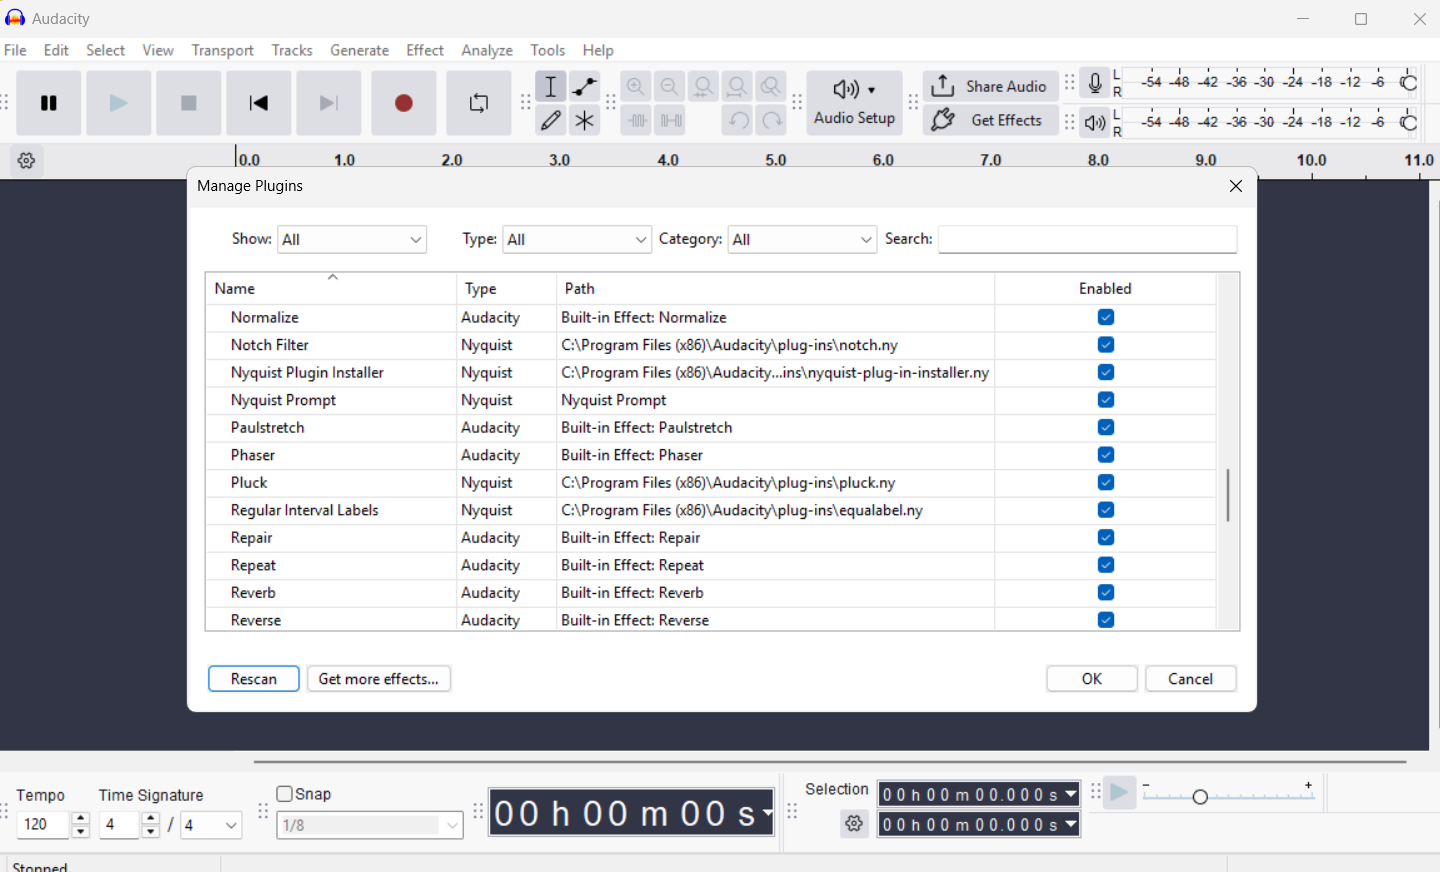Uncheck Enabled for Notch Filter
The width and height of the screenshot is (1440, 872).
(x=1105, y=345)
